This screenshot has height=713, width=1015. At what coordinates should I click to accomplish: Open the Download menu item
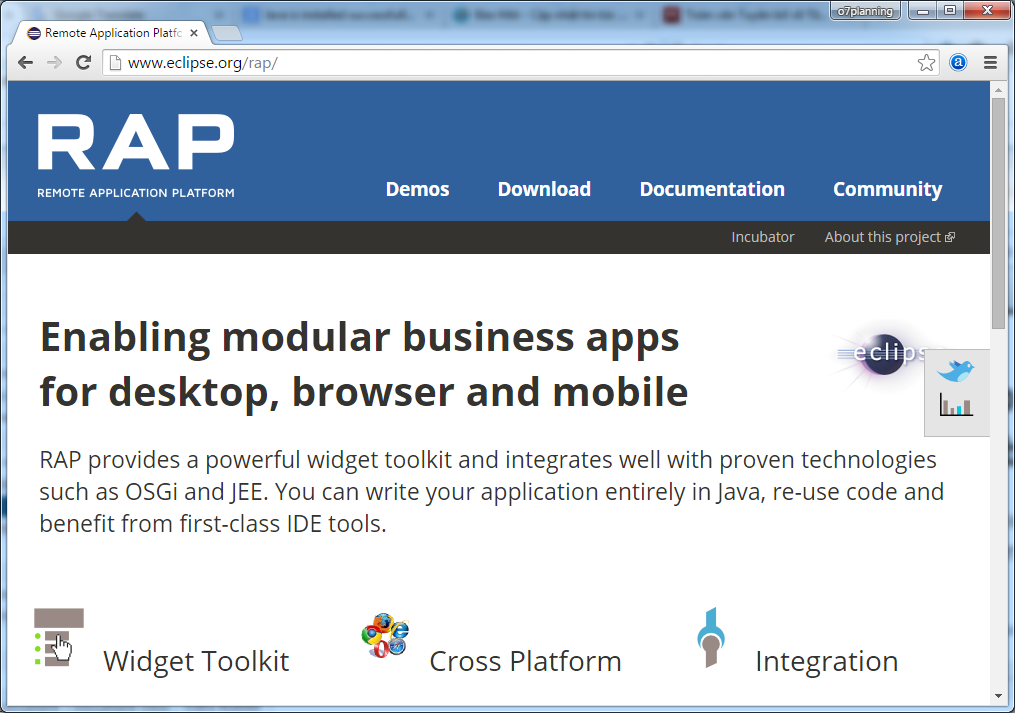(x=544, y=189)
